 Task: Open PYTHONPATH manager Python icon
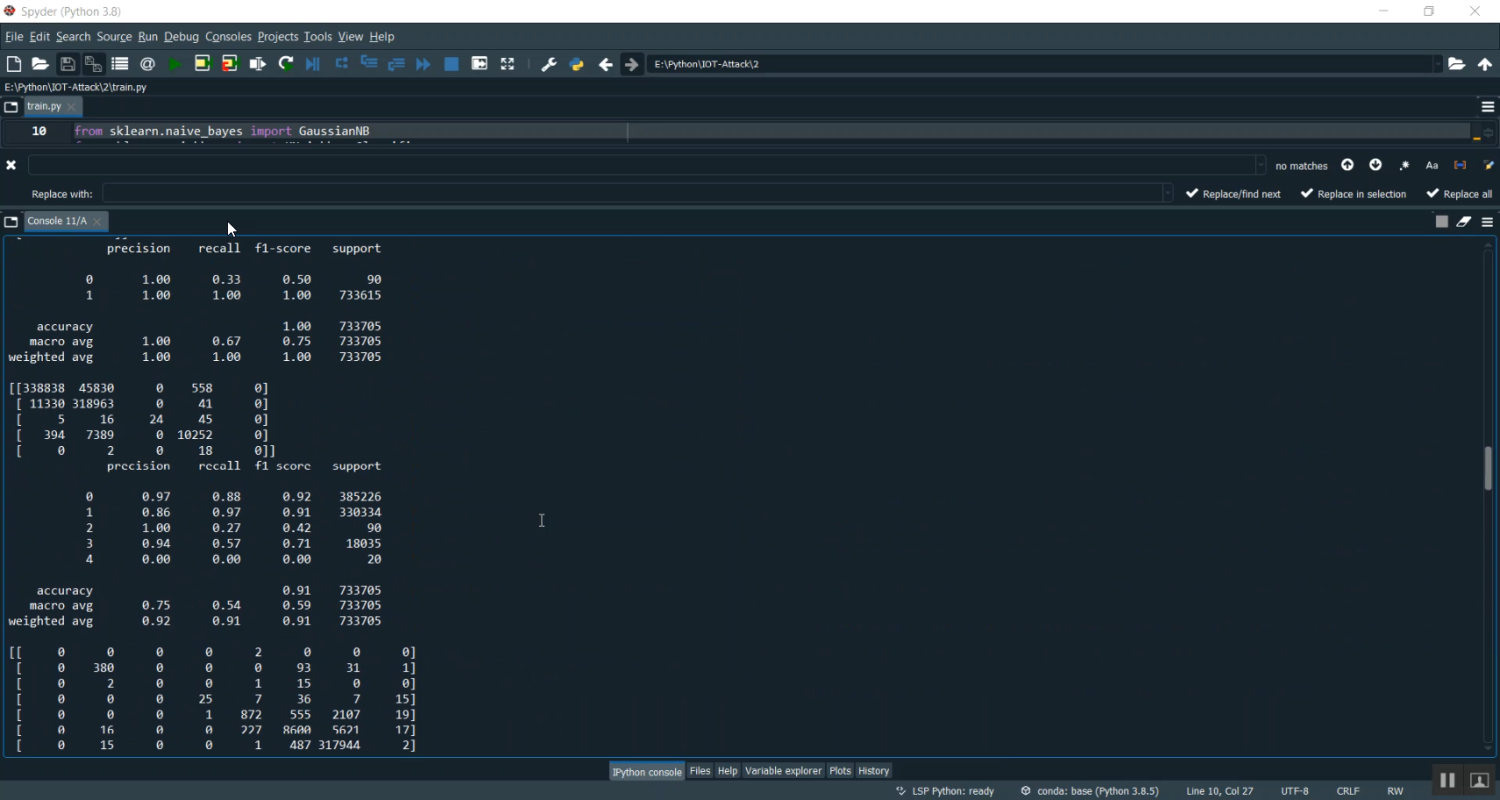[x=577, y=64]
